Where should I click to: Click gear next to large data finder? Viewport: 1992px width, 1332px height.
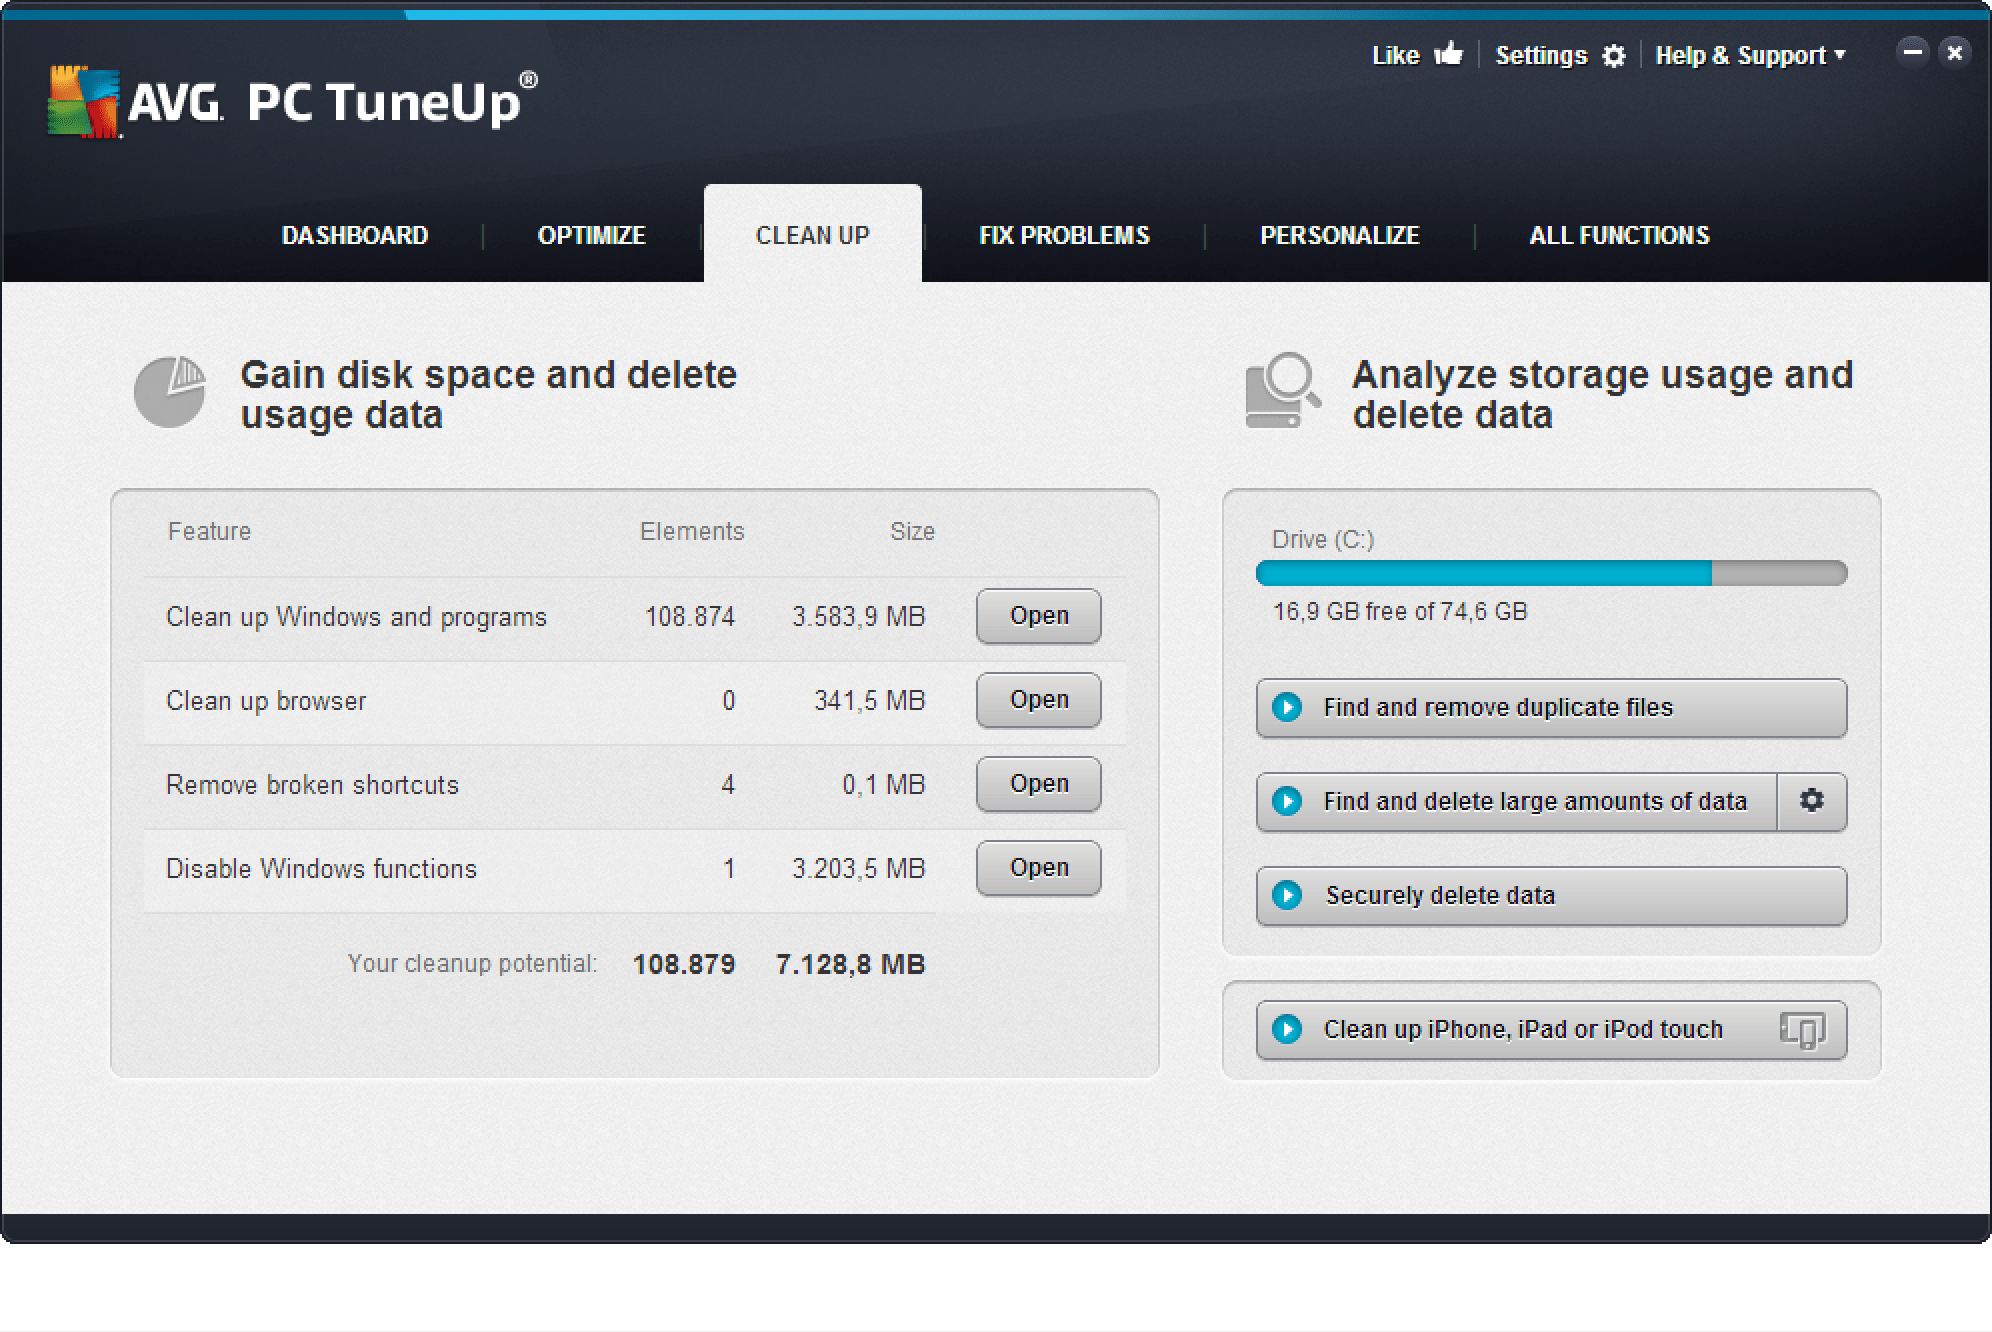point(1811,801)
